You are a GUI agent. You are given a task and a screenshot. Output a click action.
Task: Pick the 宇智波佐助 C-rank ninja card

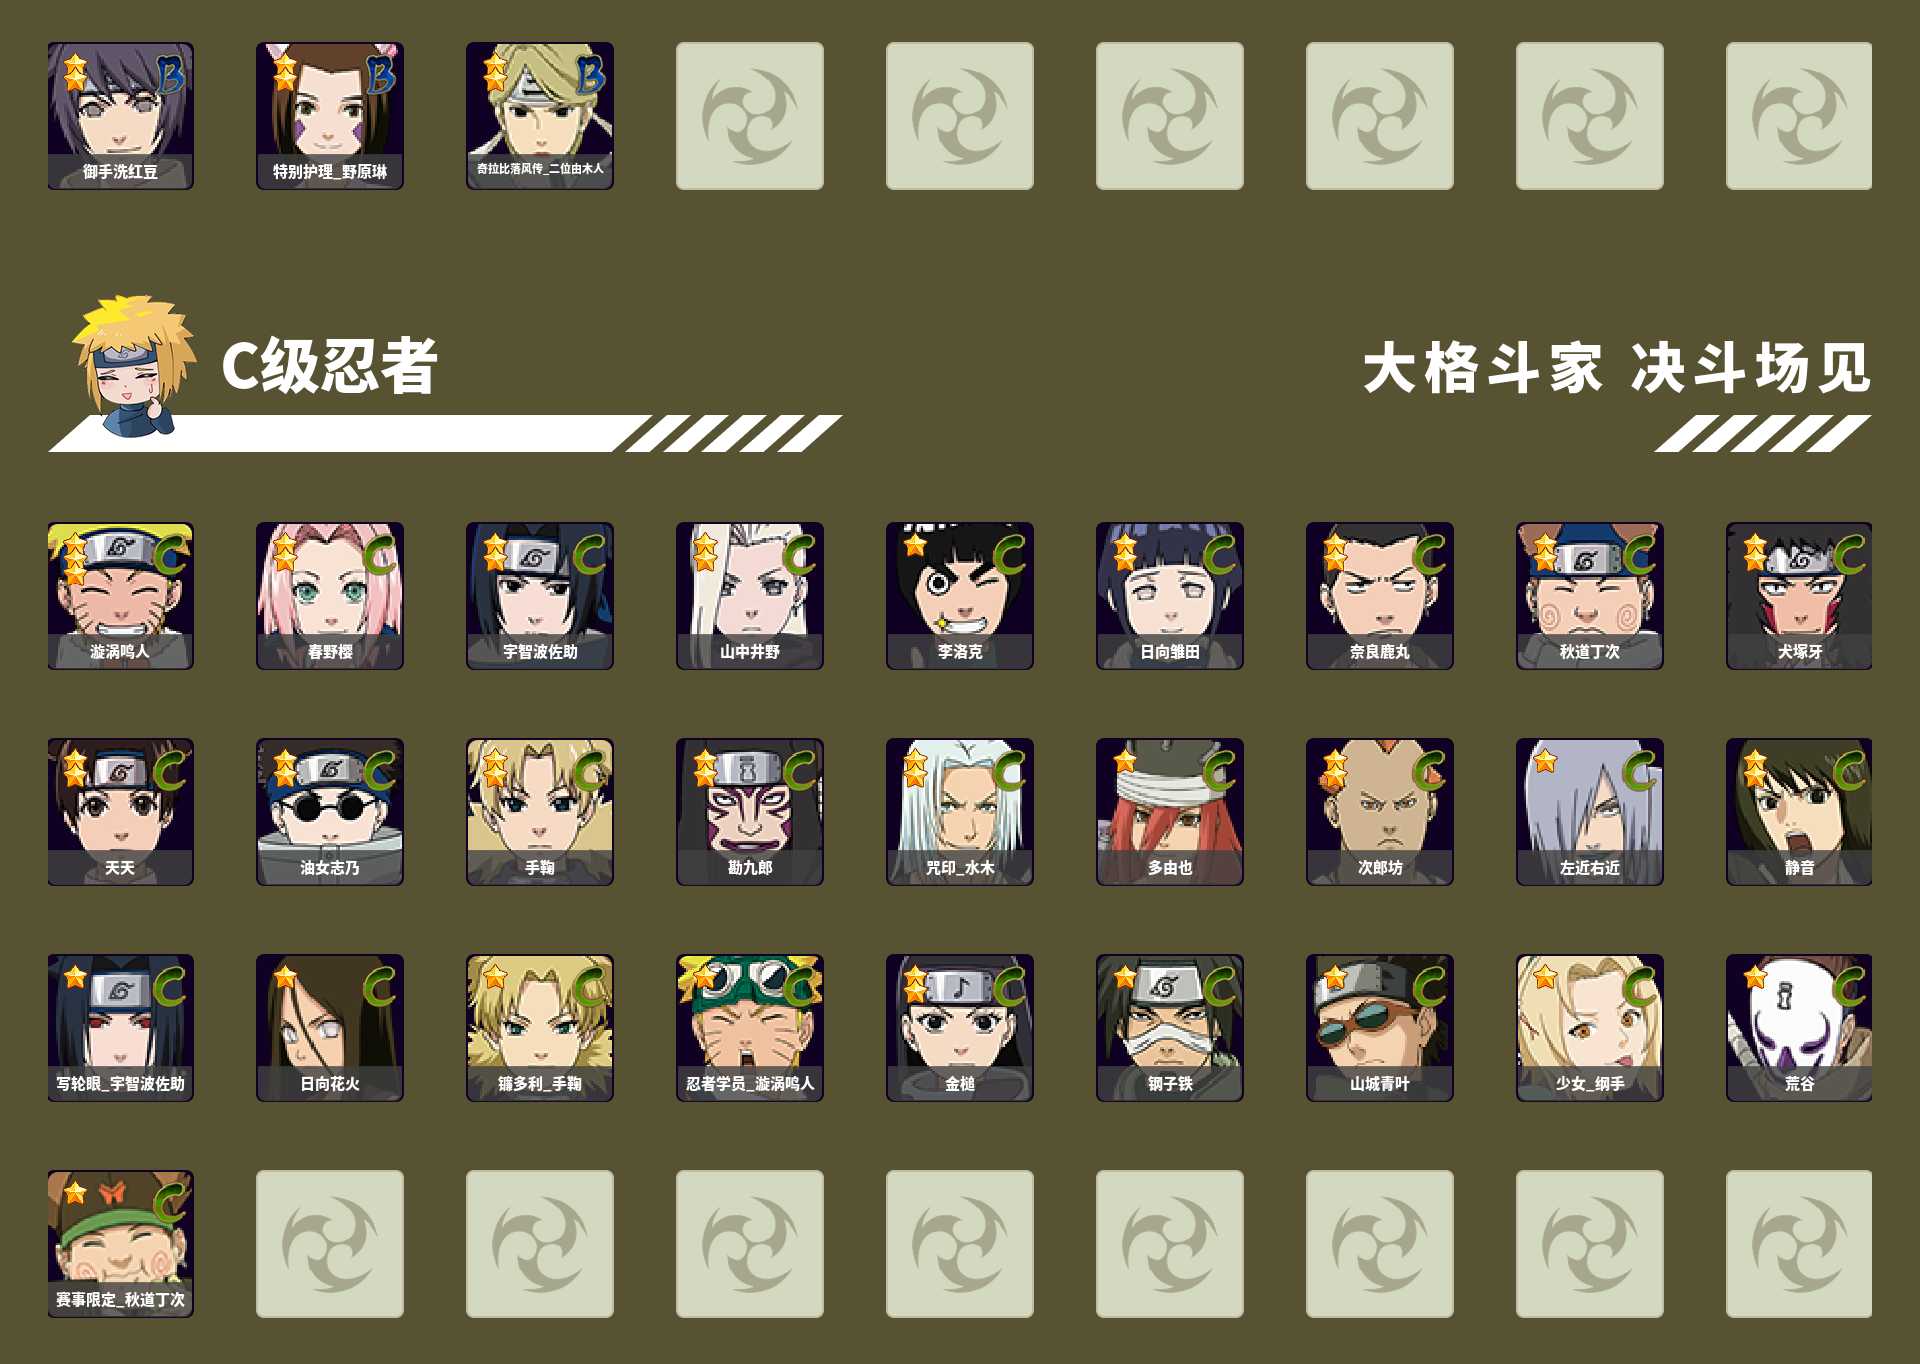540,595
